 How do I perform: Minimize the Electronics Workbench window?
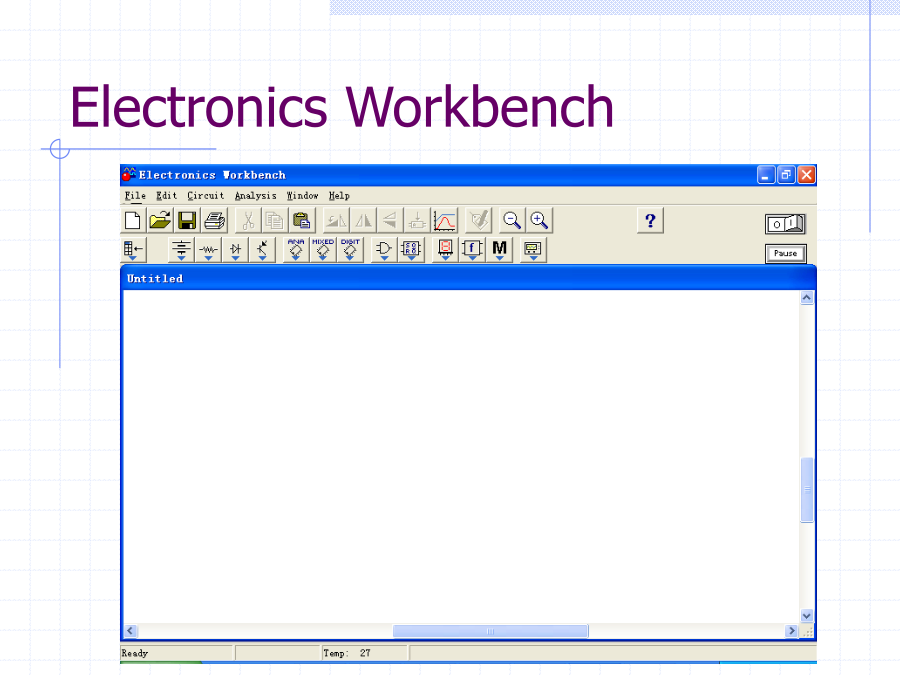coord(766,175)
